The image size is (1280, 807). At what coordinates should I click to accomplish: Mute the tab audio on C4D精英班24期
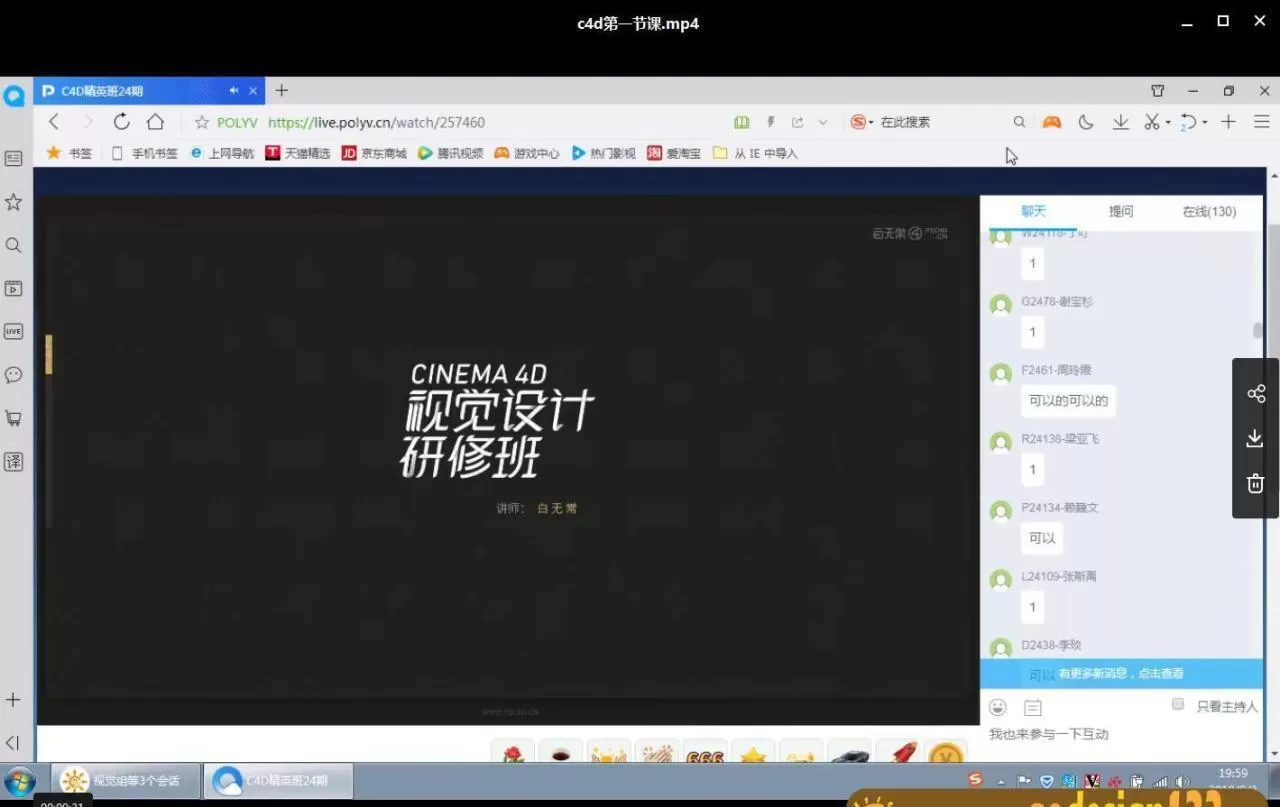point(233,90)
